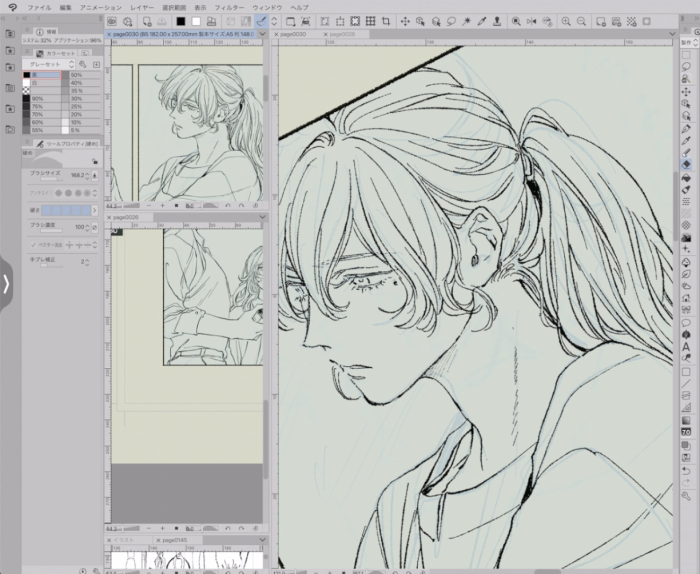Click the undo arrow in the right palette
The image size is (700, 574).
click(x=687, y=471)
